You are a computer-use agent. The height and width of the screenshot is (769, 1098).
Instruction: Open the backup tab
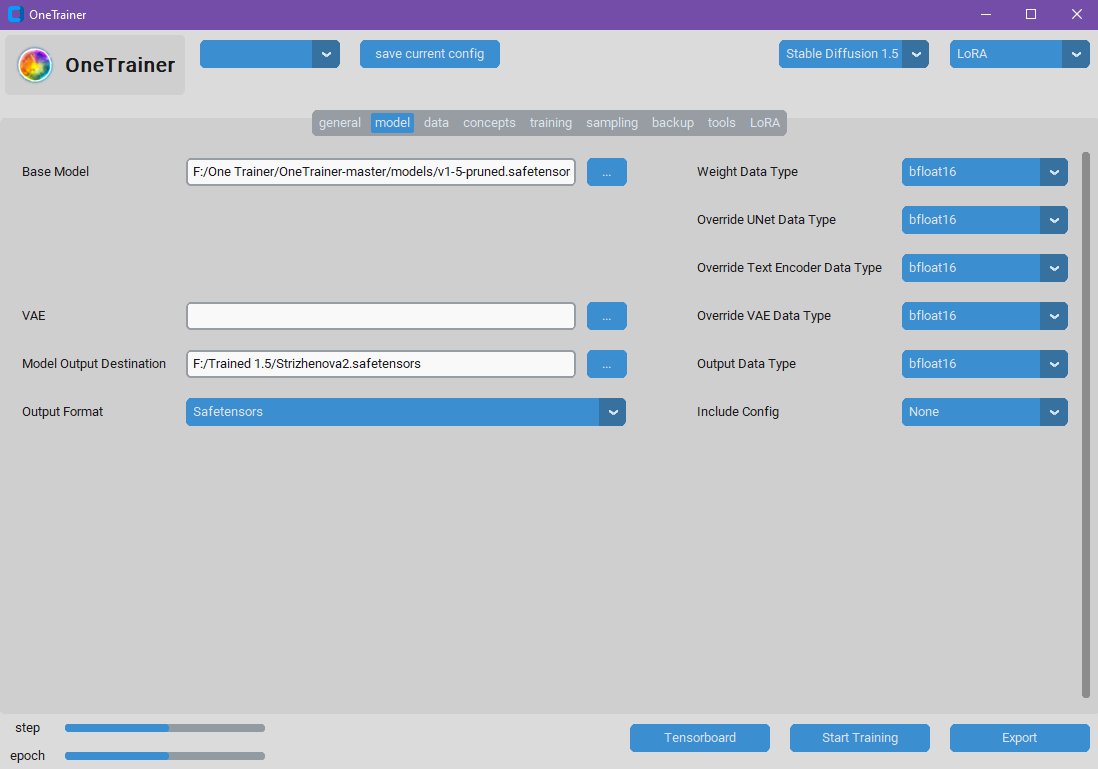pyautogui.click(x=673, y=123)
